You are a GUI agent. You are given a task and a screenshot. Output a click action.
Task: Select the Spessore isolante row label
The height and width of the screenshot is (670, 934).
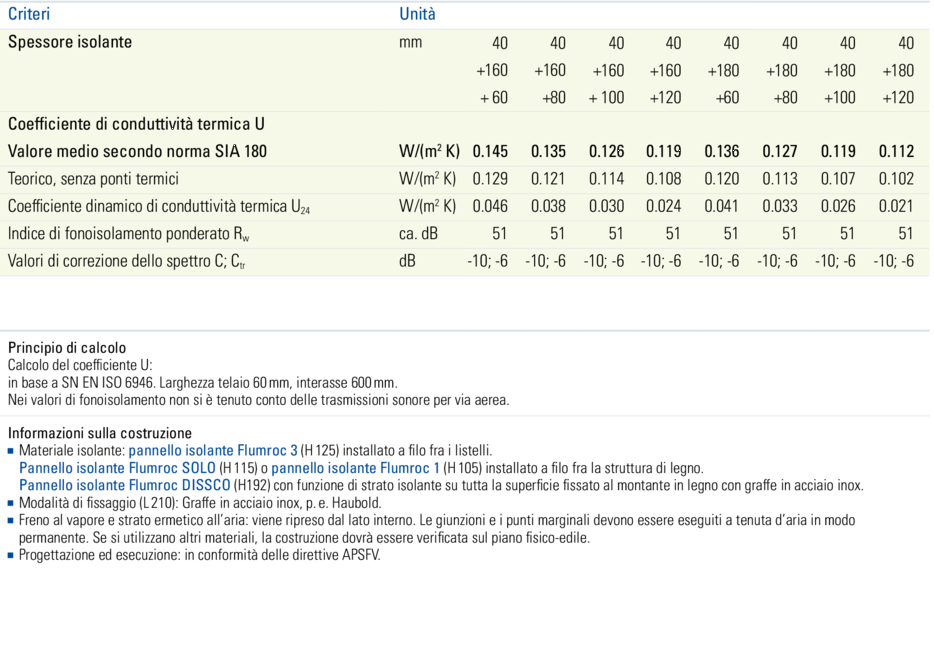pyautogui.click(x=70, y=43)
